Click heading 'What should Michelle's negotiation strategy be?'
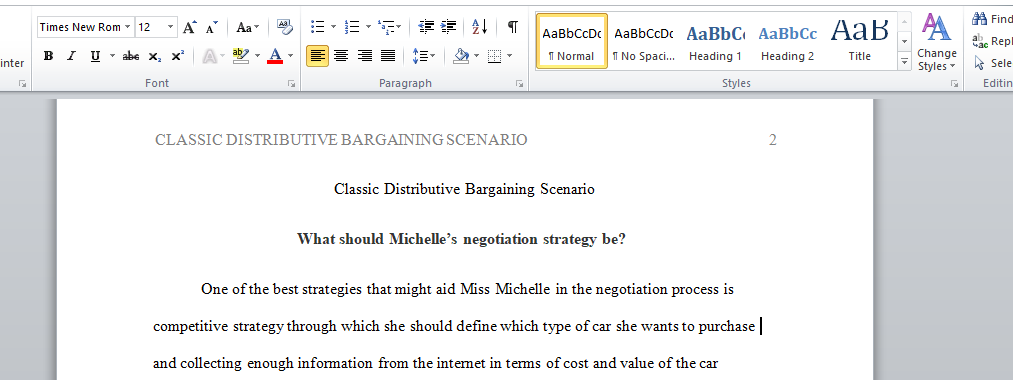Screen dimensions: 1013x380 pyautogui.click(x=461, y=239)
